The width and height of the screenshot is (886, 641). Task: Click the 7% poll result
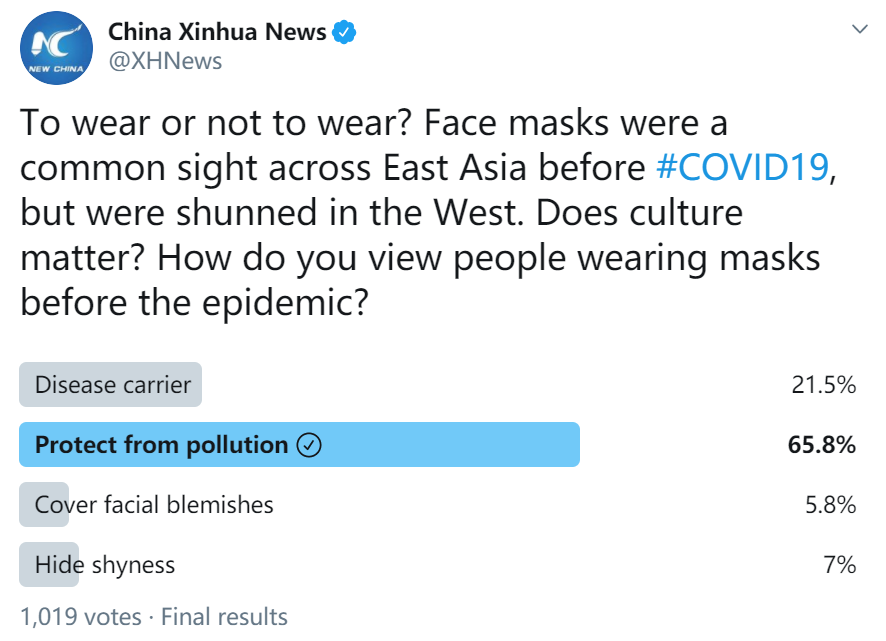click(x=839, y=565)
